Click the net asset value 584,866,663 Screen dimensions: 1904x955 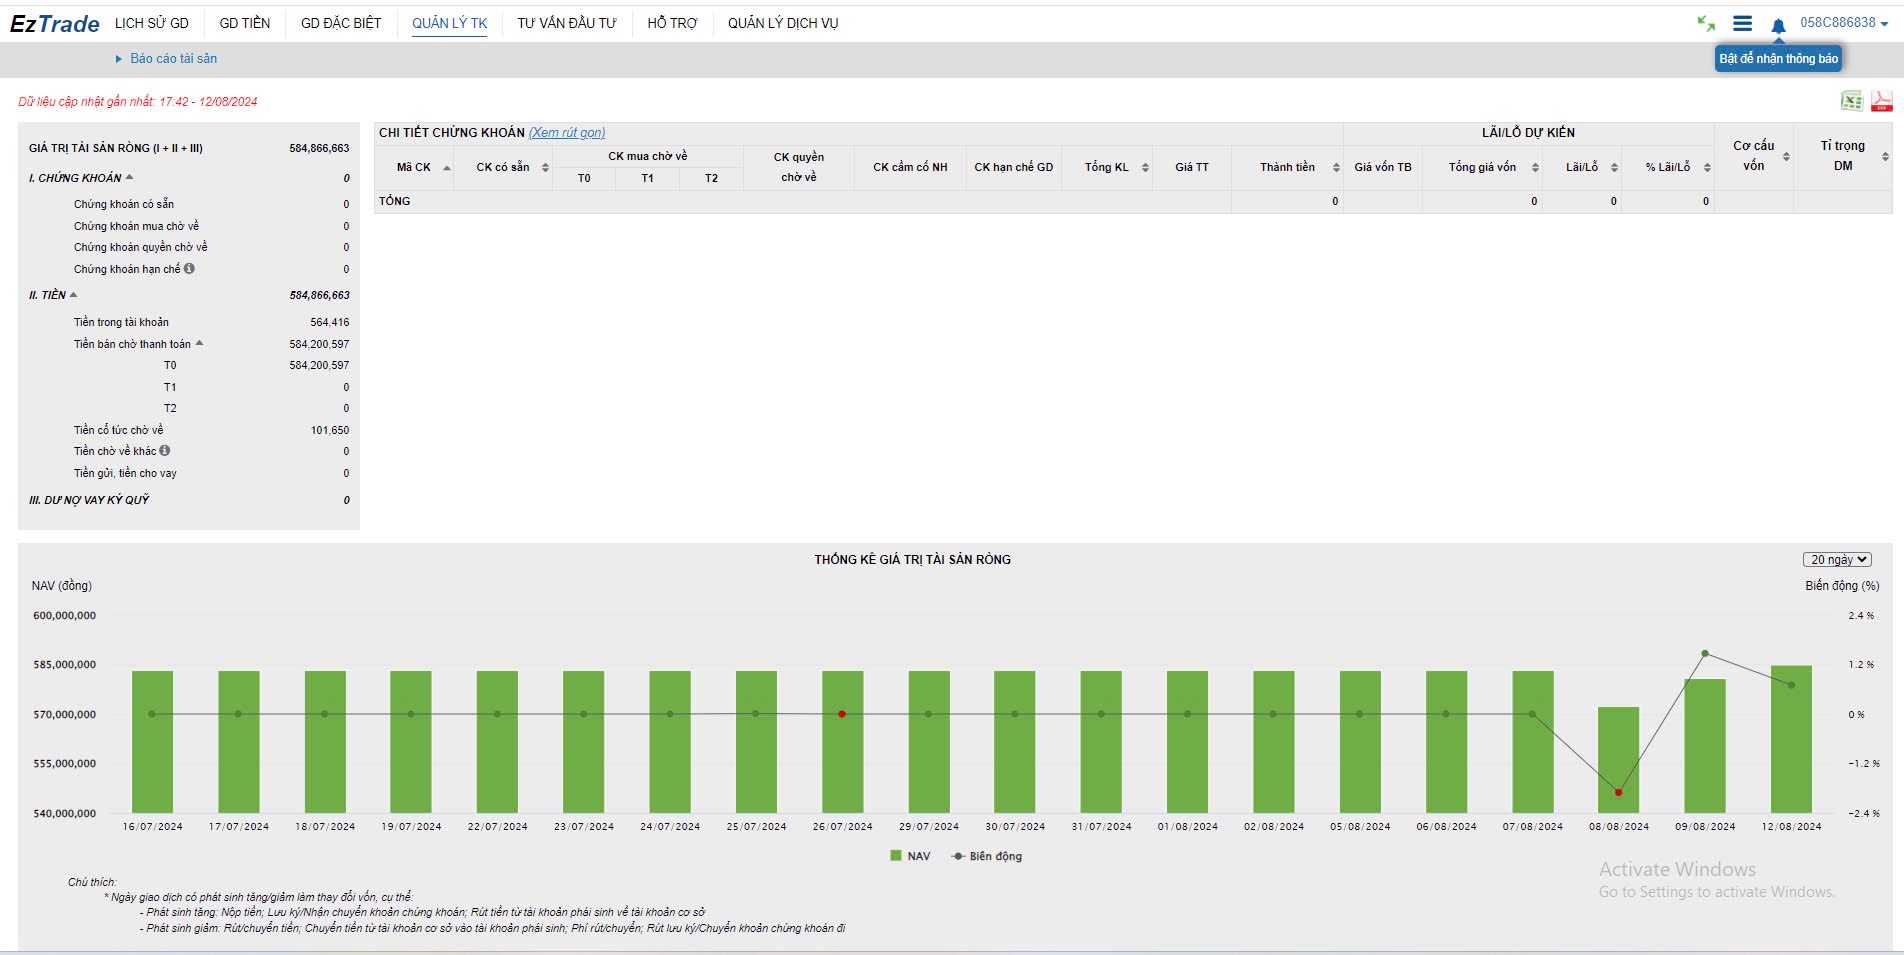(x=319, y=148)
